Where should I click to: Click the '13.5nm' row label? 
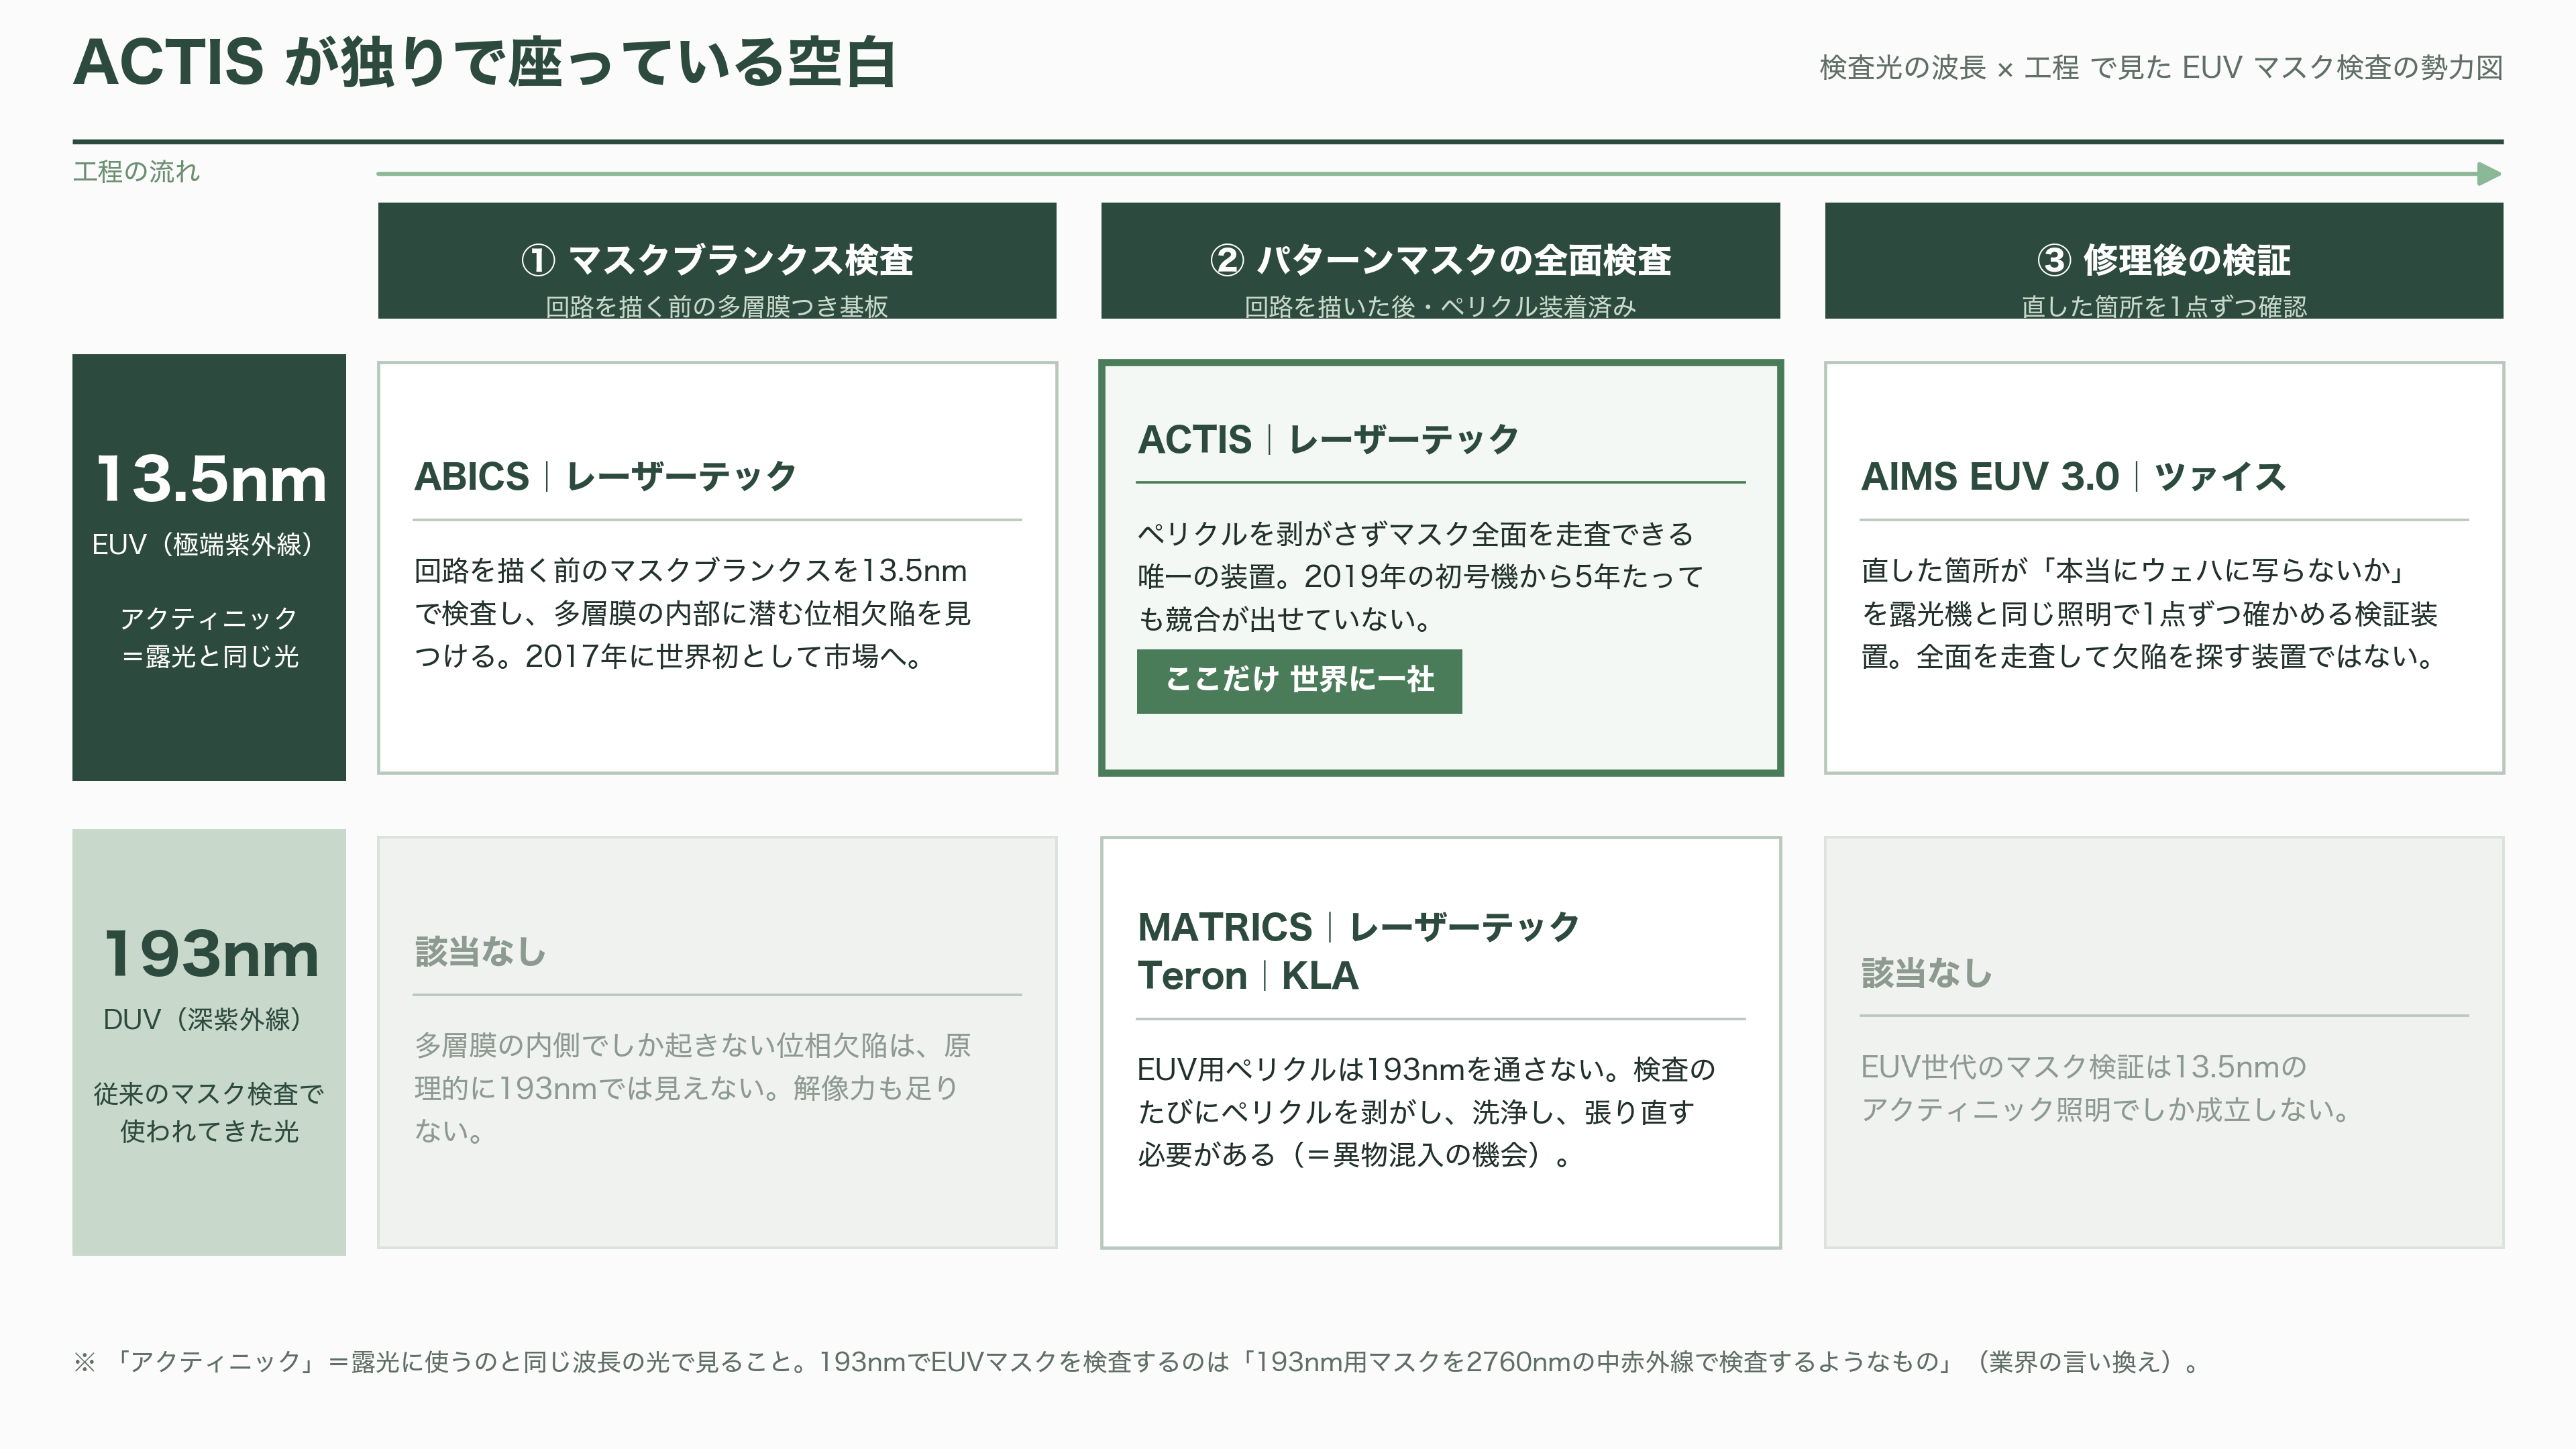[211, 478]
